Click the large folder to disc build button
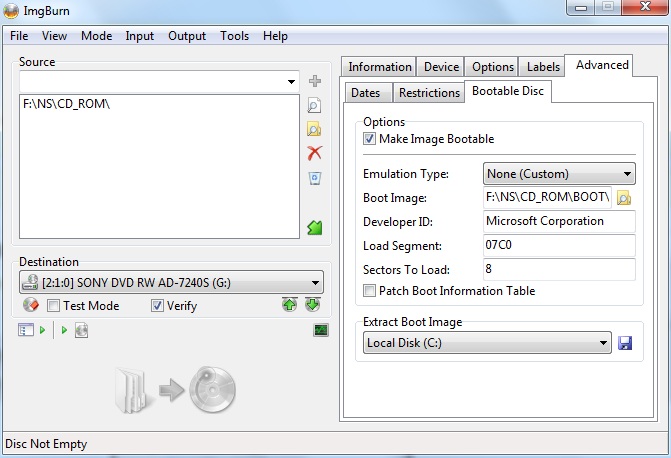 click(x=175, y=390)
